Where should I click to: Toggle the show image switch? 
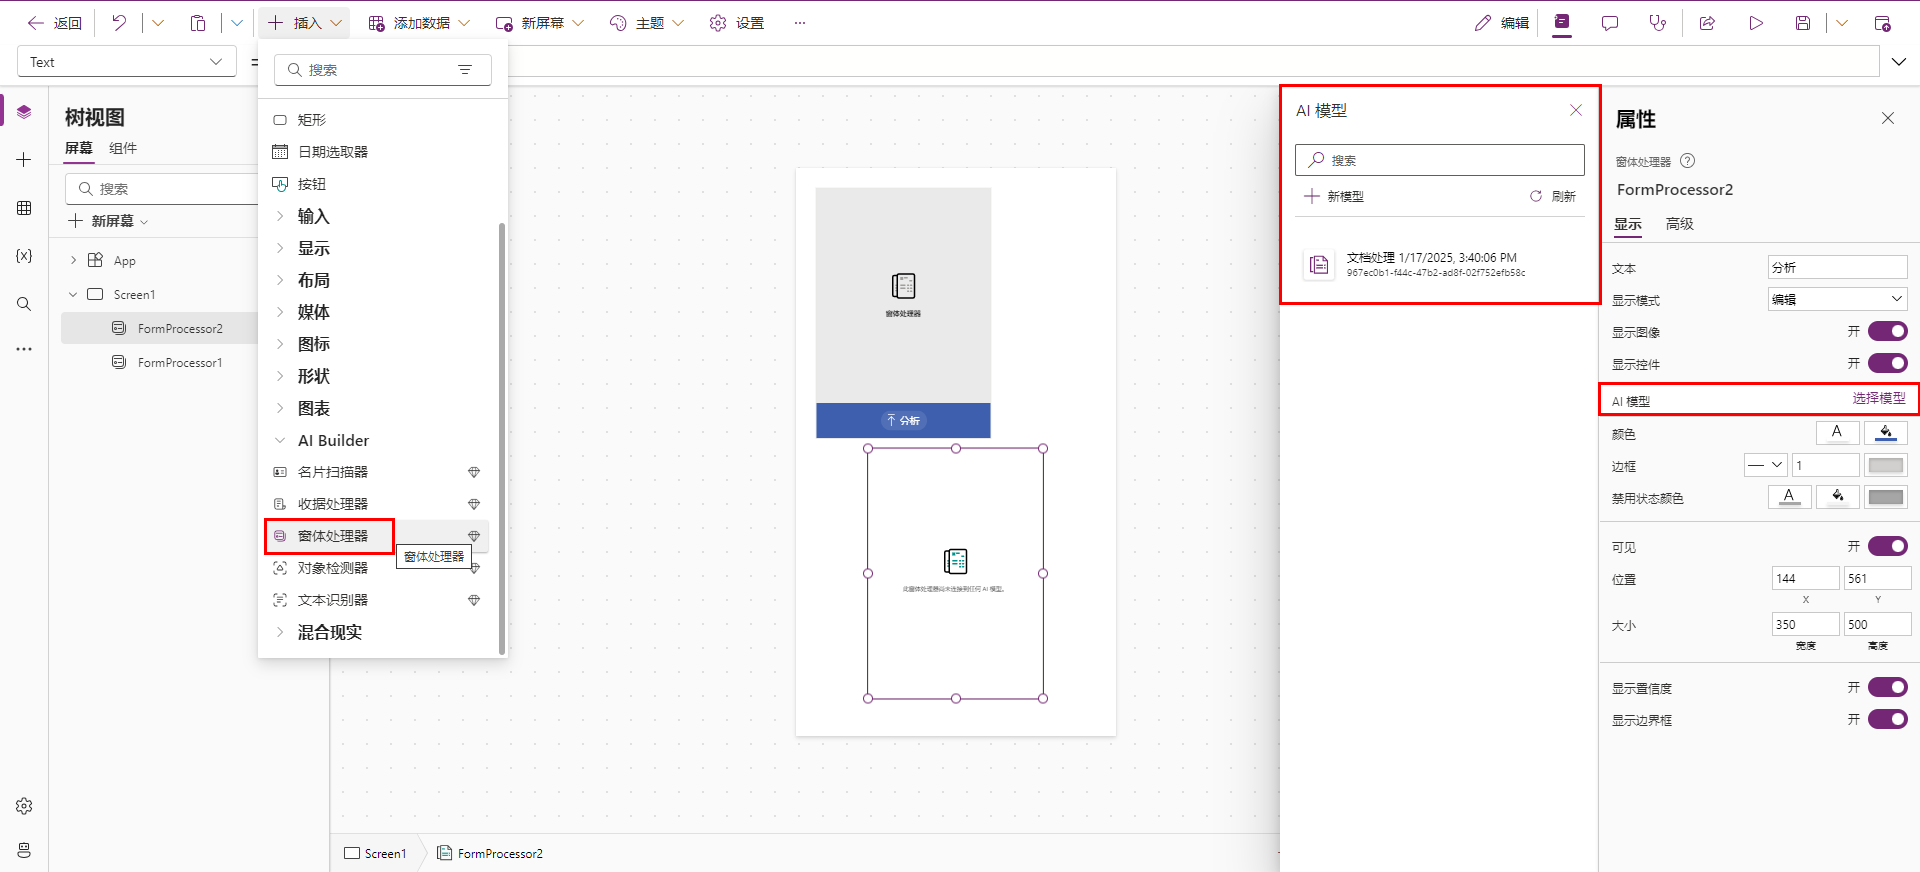[1888, 331]
